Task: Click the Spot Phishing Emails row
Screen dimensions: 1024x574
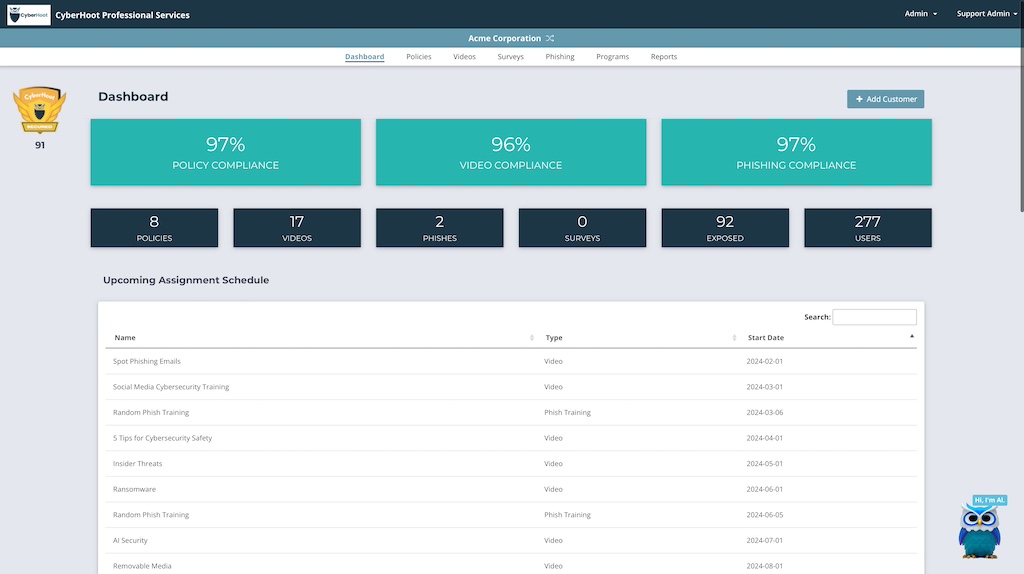Action: coord(511,361)
